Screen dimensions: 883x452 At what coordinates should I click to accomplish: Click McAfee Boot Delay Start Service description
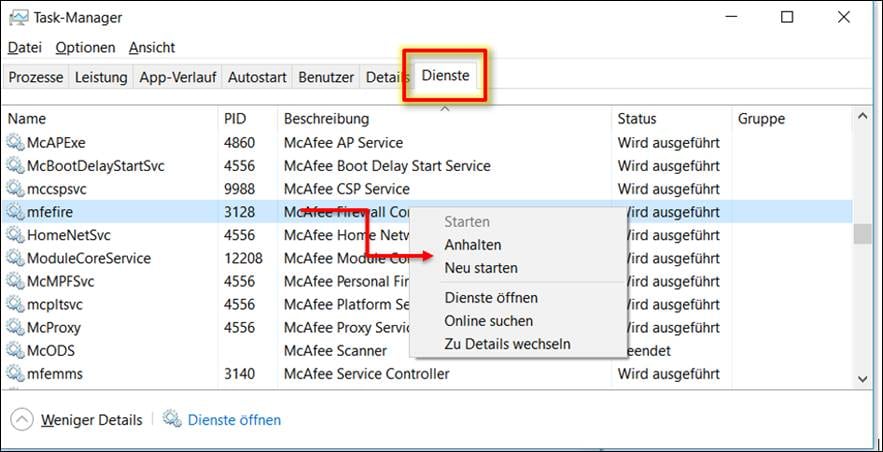[387, 166]
